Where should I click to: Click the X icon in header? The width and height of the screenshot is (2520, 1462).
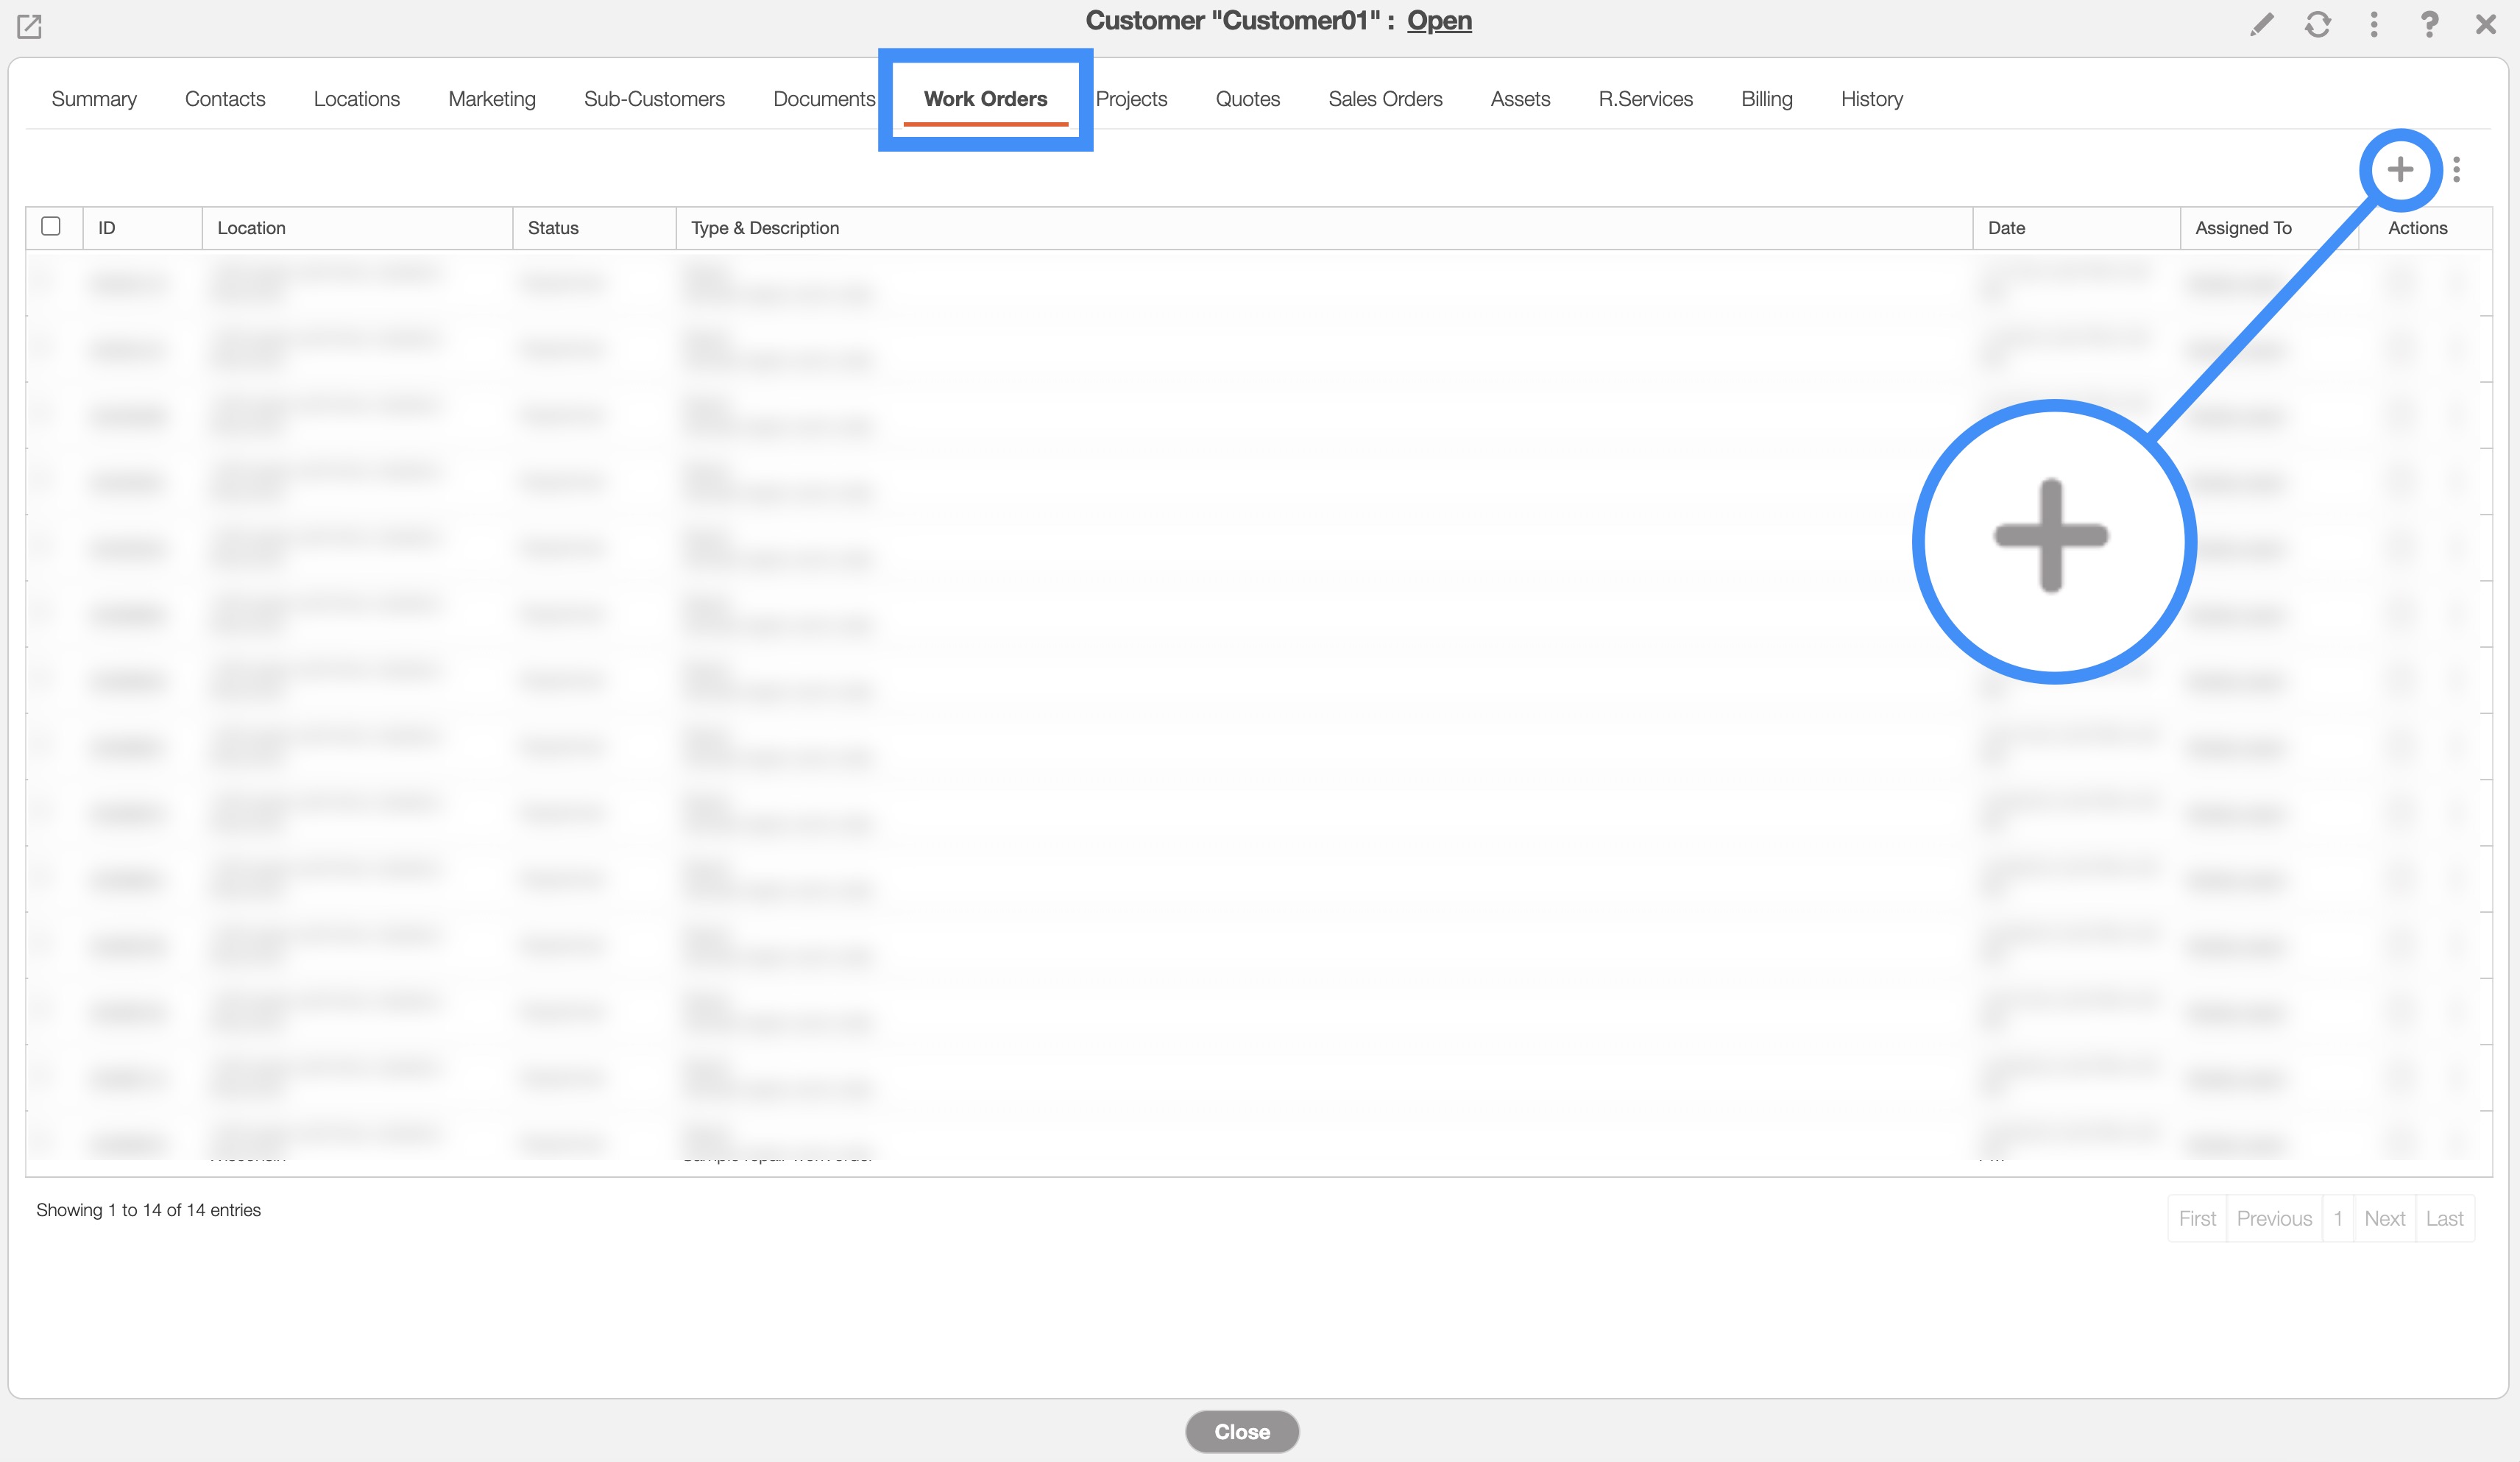click(x=2486, y=24)
